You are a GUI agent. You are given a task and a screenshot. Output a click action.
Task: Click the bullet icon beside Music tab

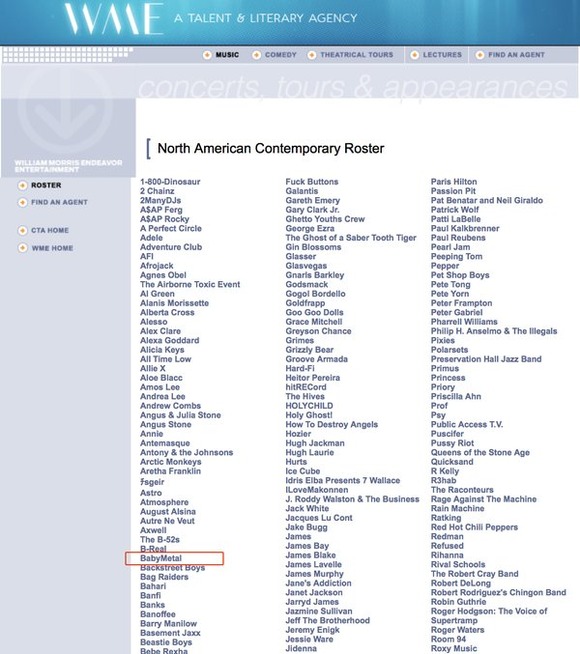pyautogui.click(x=207, y=55)
